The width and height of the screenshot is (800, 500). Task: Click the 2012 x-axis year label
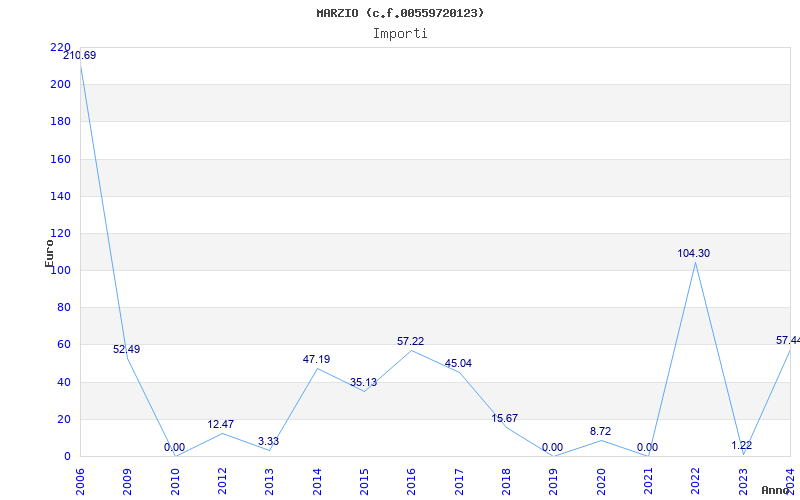[222, 482]
